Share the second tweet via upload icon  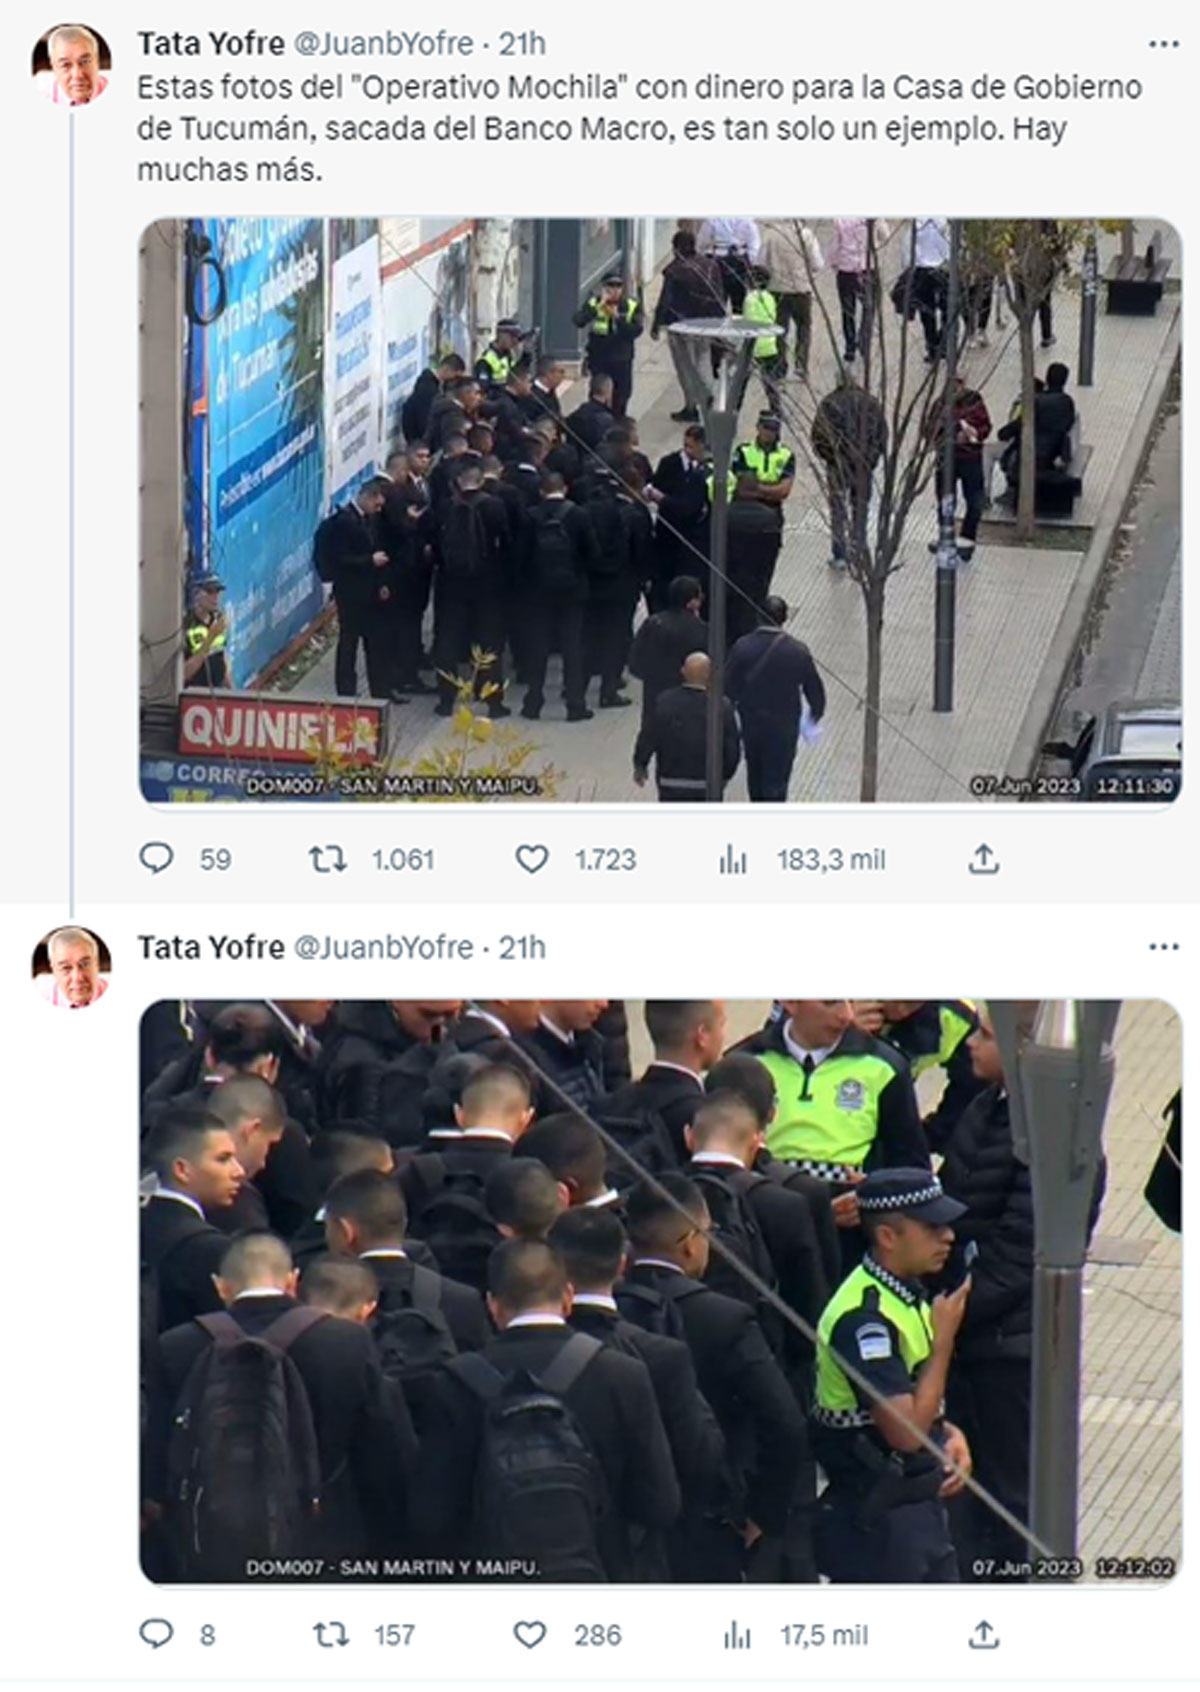984,1634
